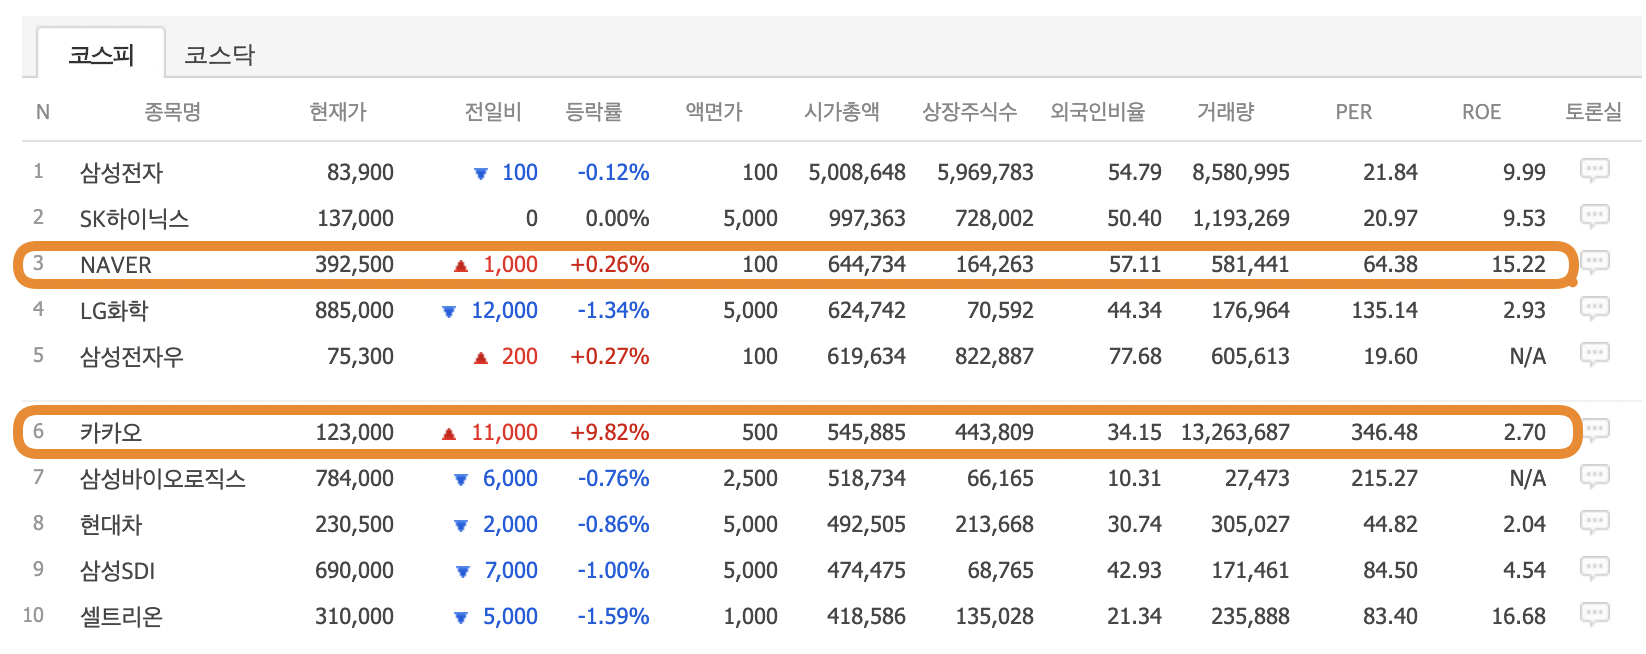This screenshot has width=1646, height=654.
Task: Select 삼성전자우 foreign ratio 77.68
Action: [1135, 356]
